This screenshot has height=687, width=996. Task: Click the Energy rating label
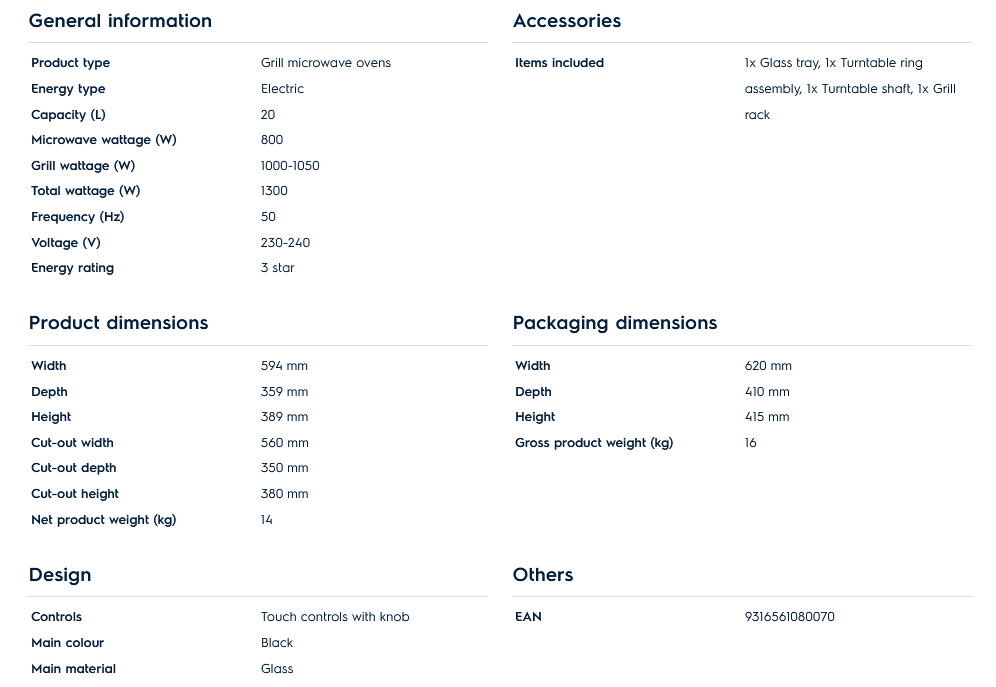click(72, 268)
